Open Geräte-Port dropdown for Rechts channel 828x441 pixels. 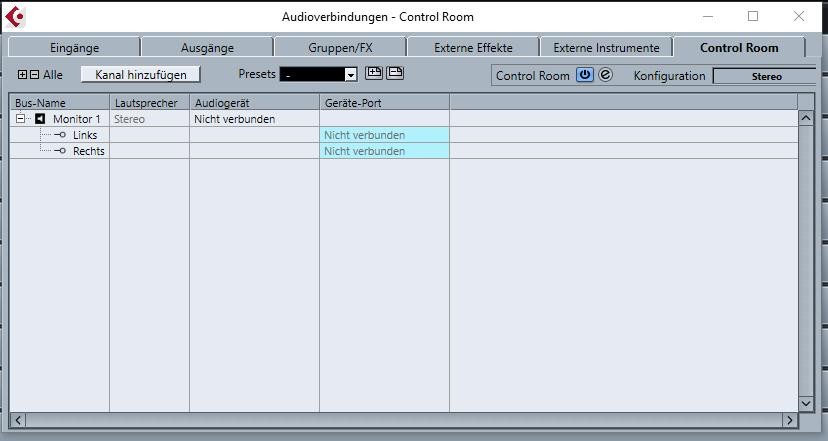click(x=384, y=151)
